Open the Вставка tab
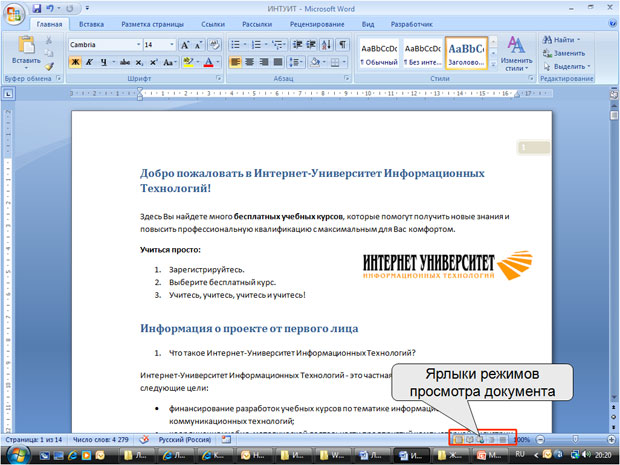This screenshot has height=465, width=620. click(91, 24)
